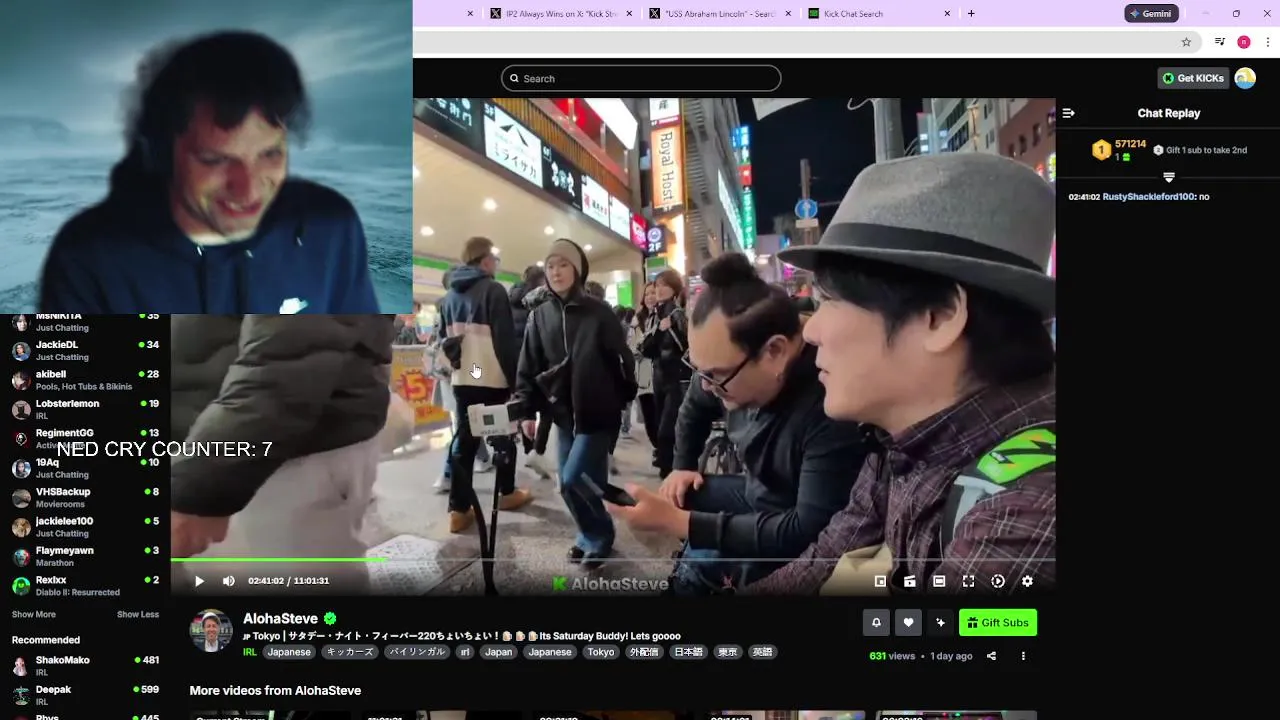Switch to IP2 Always Wins tab
This screenshot has height=720, width=1280.
coord(562,13)
